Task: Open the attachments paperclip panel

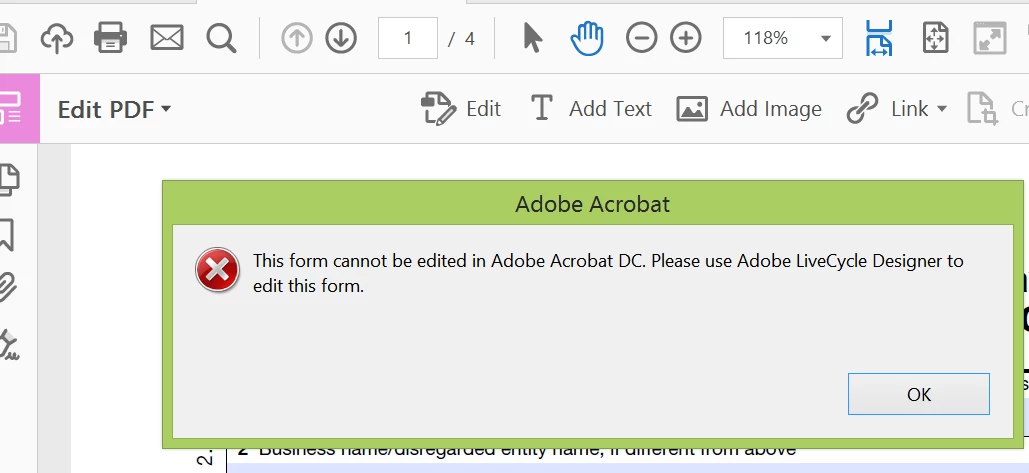Action: [8, 288]
